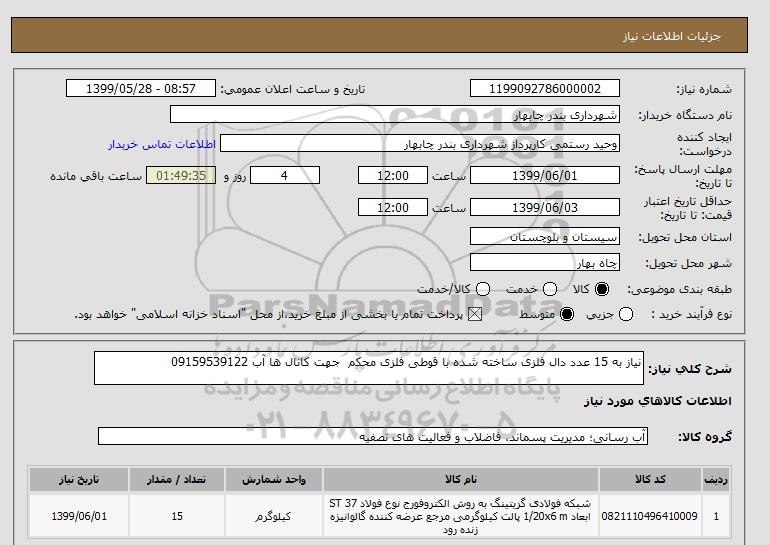770x545 pixels.
Task: Select the خدمت radio button
Action: pos(550,289)
